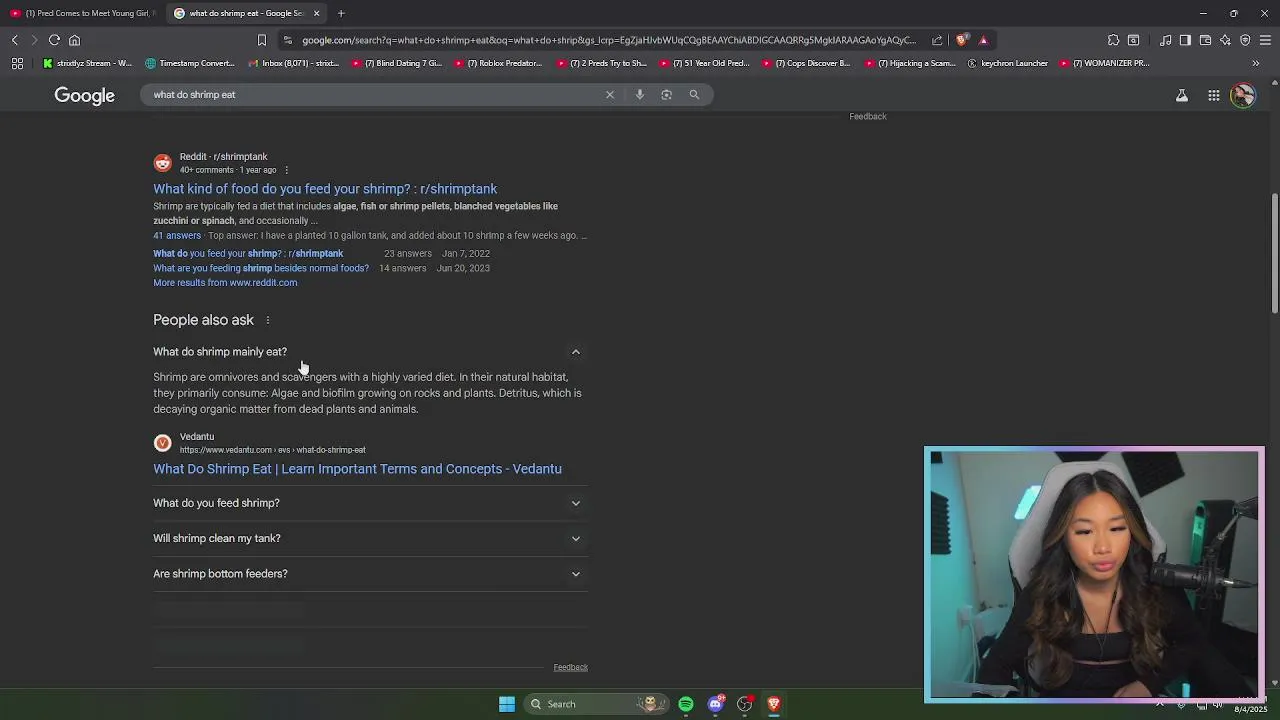Open Brave Leo AI assistant
The image size is (1280, 720).
[1225, 40]
